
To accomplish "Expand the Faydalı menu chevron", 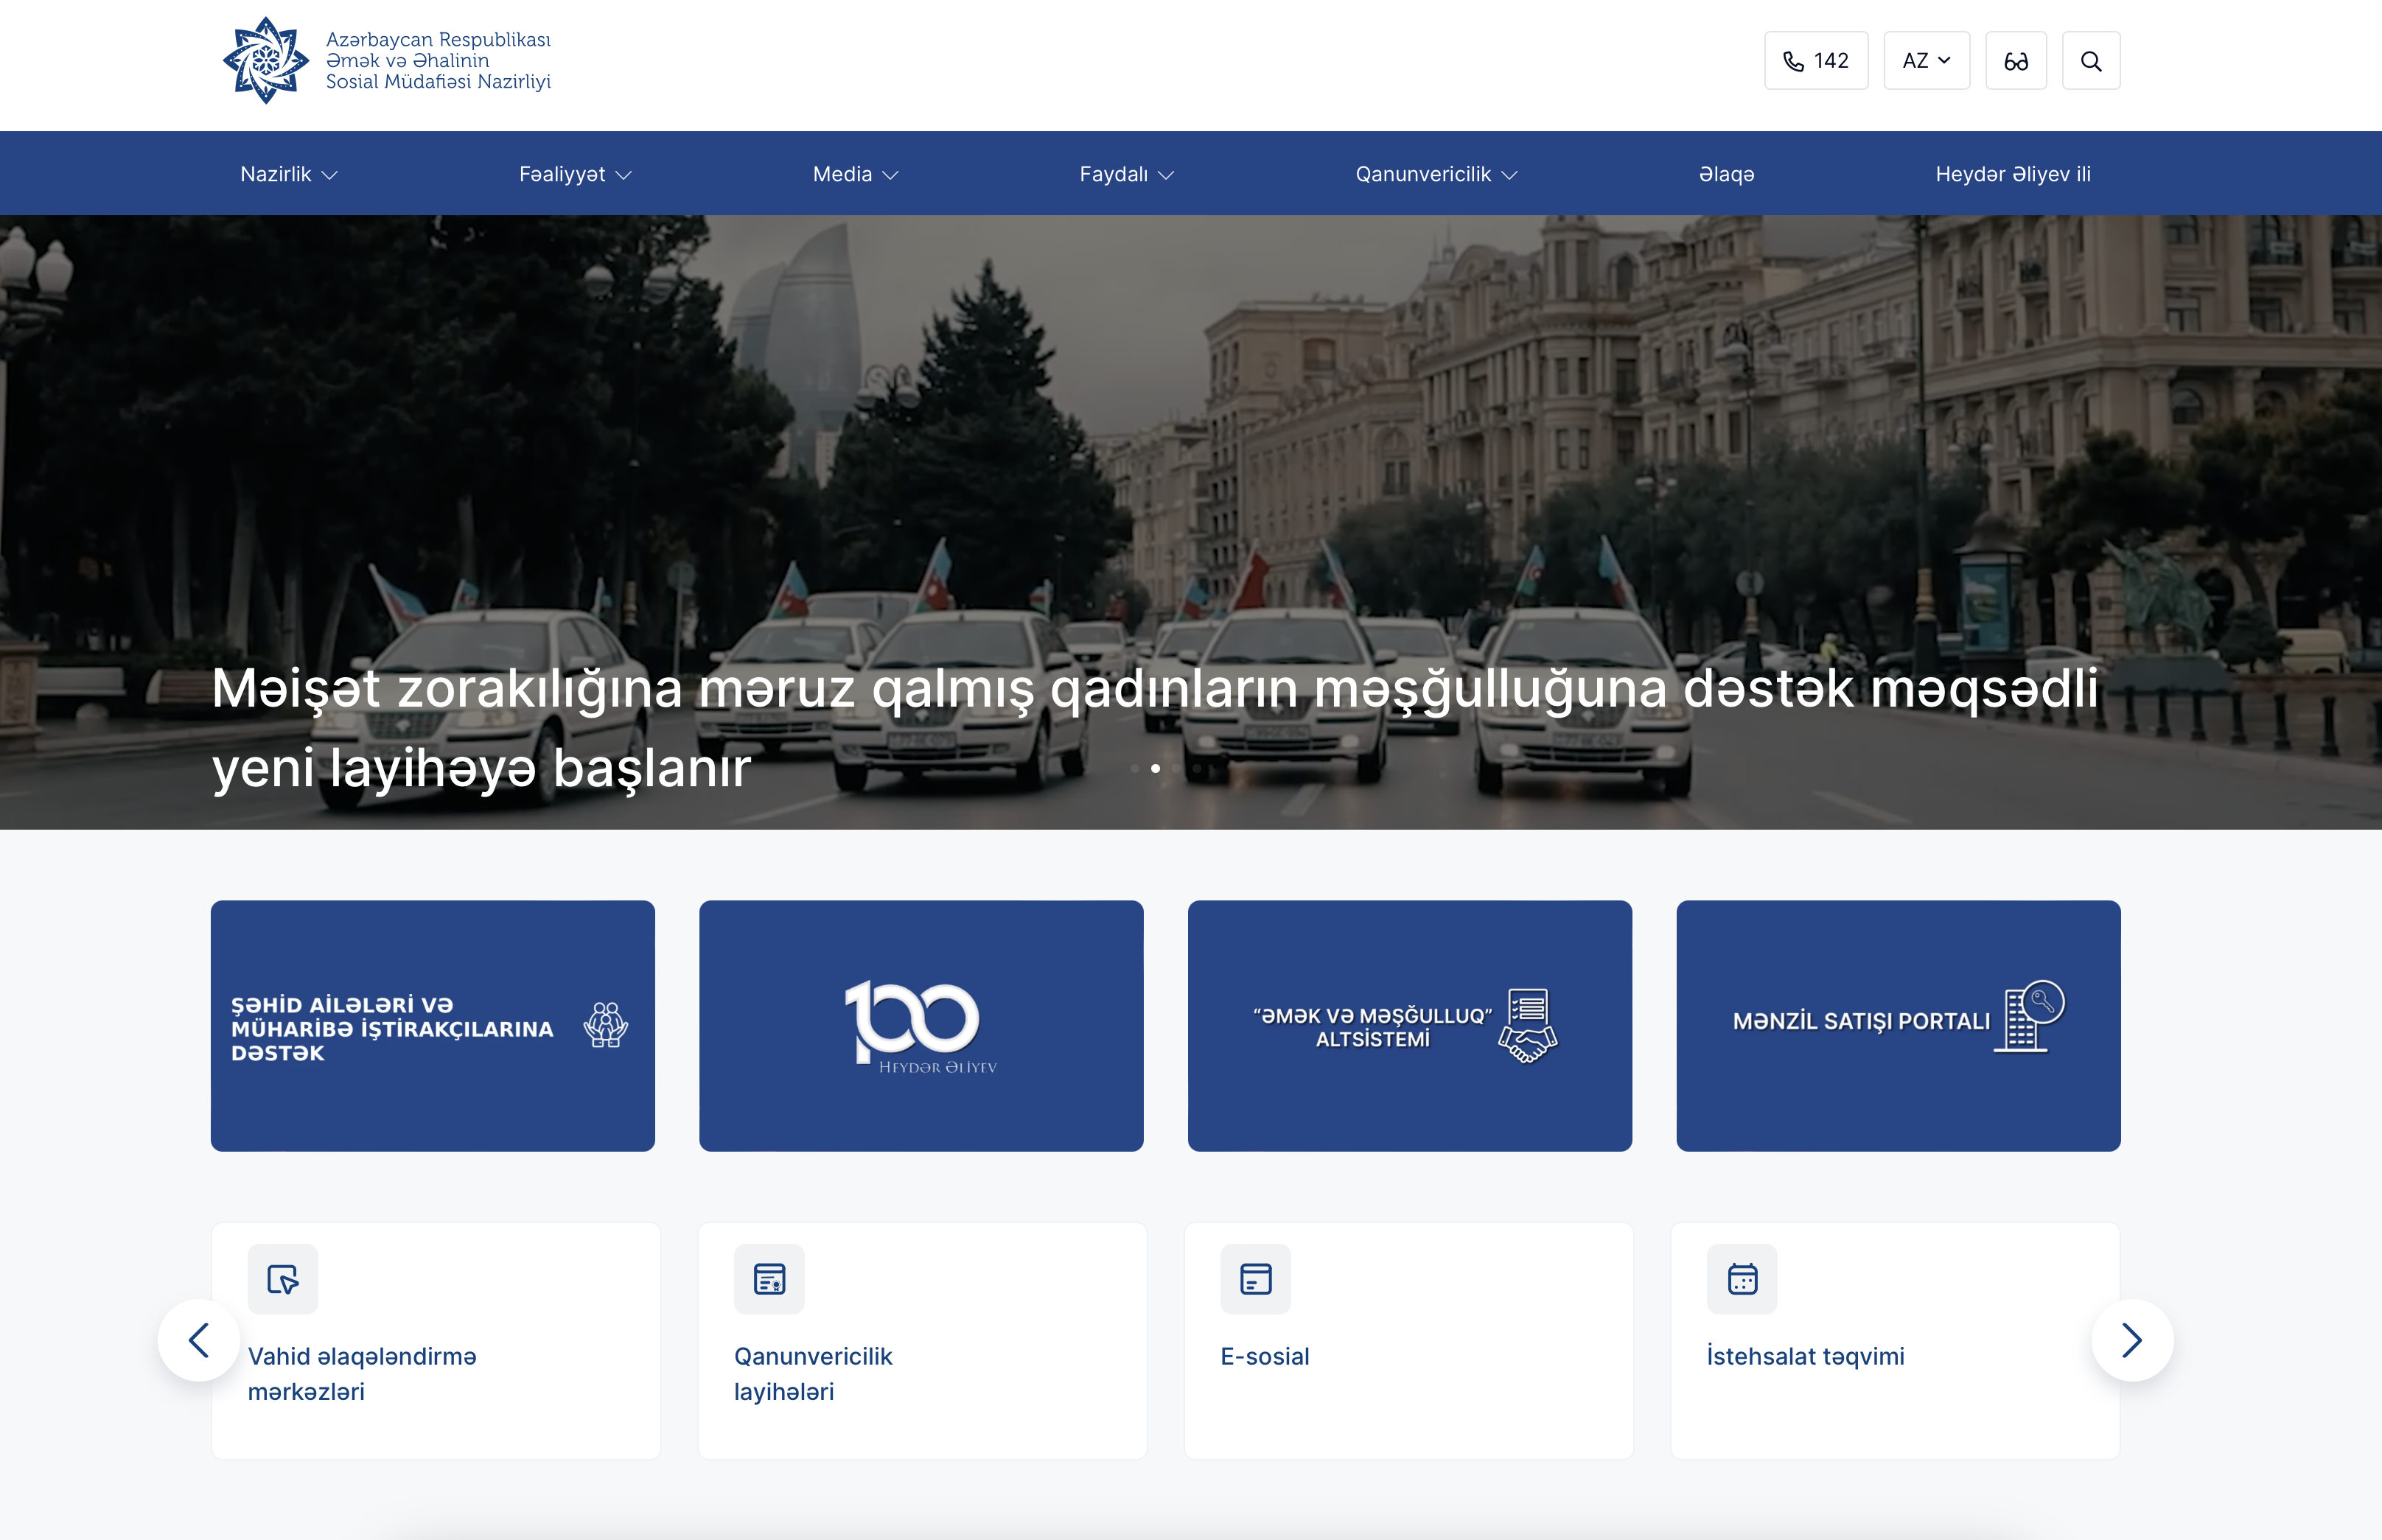I will click(1166, 175).
